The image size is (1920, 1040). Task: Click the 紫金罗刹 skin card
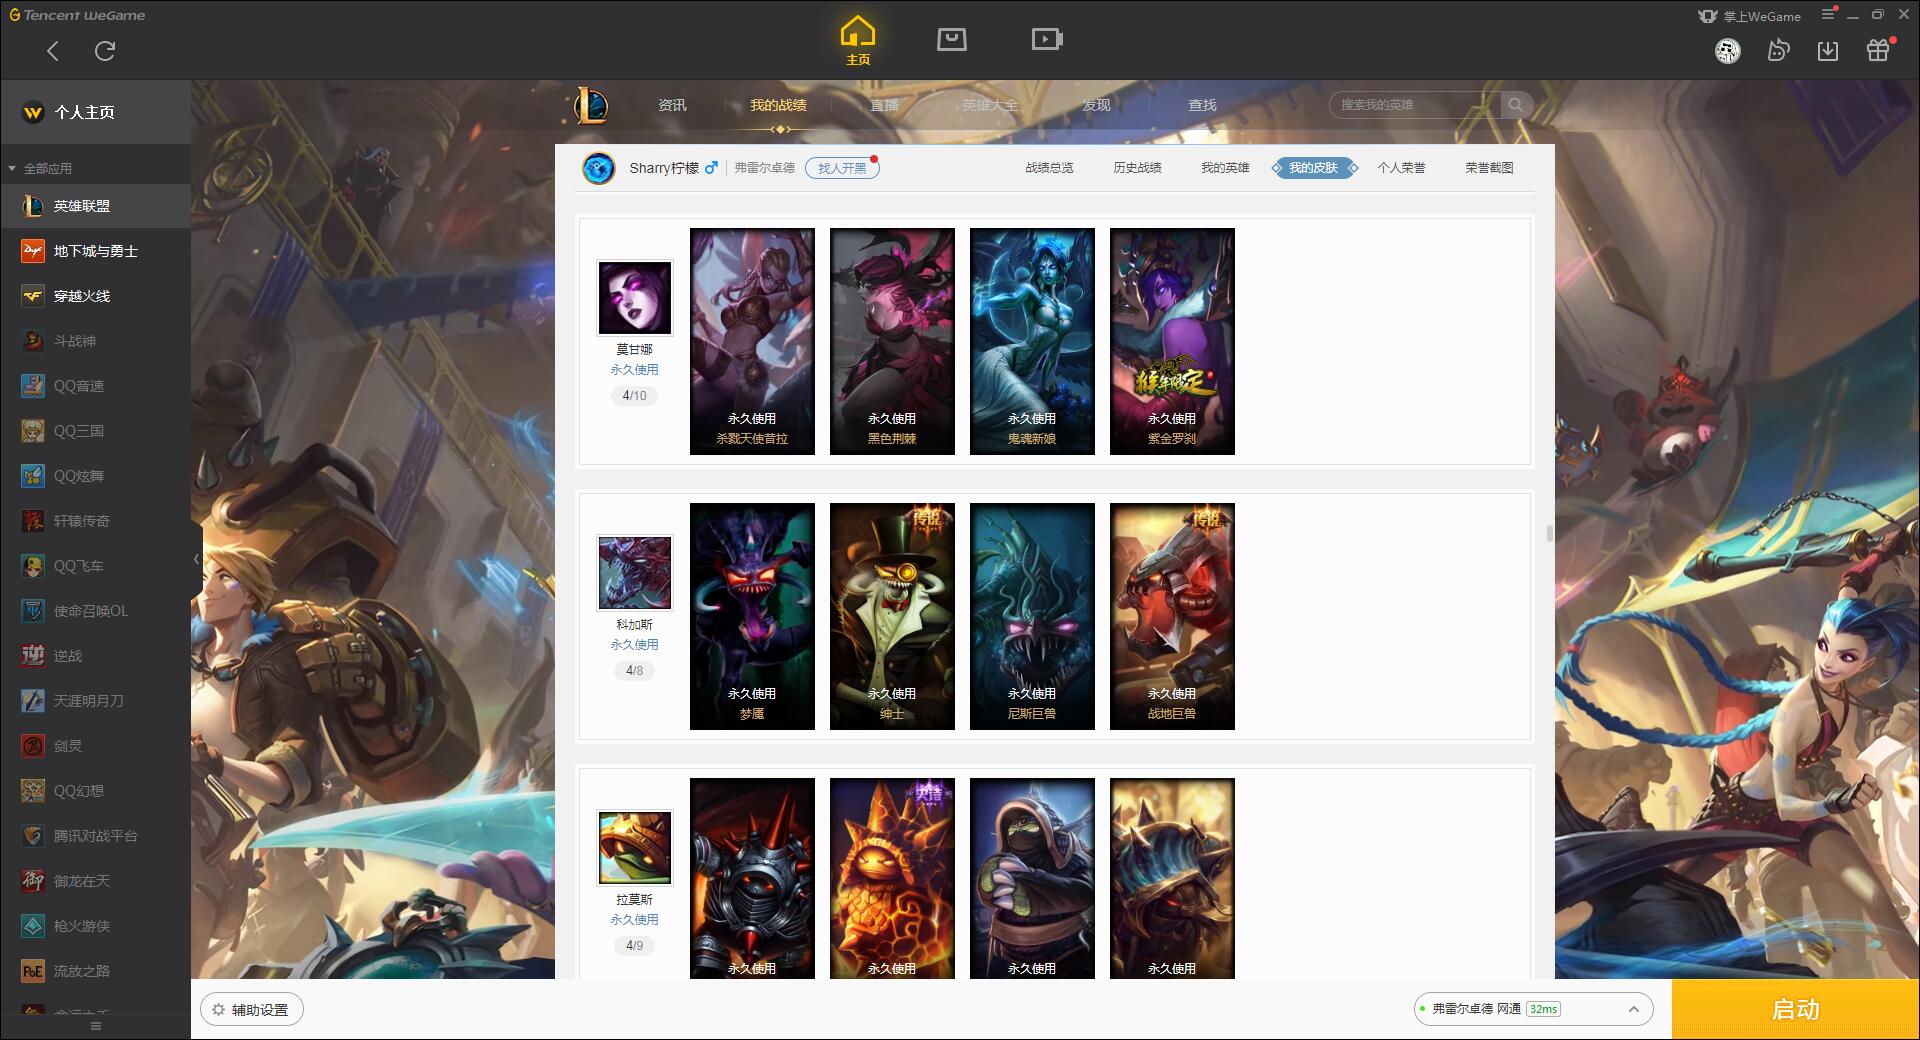click(1172, 341)
